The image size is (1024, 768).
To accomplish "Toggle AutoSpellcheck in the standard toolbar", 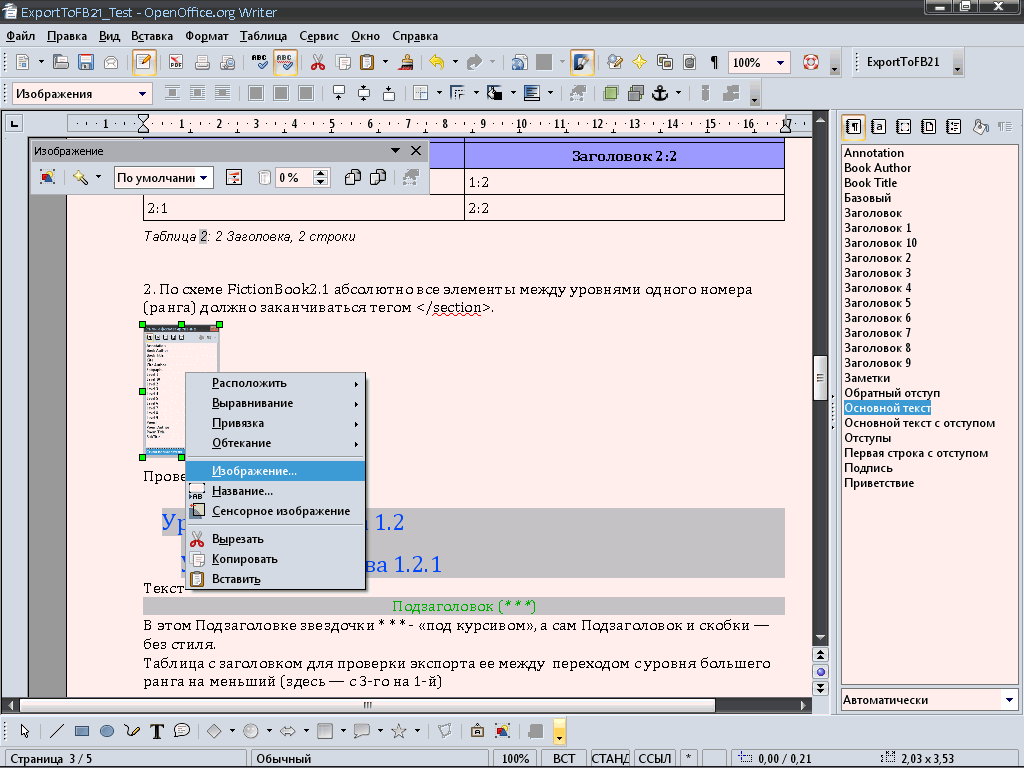I will pos(286,62).
